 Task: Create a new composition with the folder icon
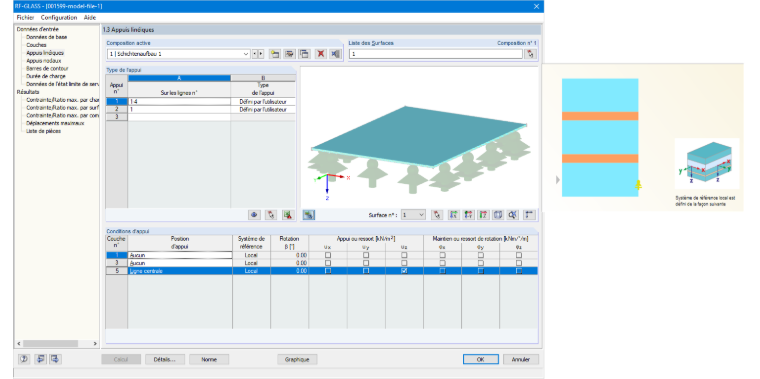click(x=275, y=54)
